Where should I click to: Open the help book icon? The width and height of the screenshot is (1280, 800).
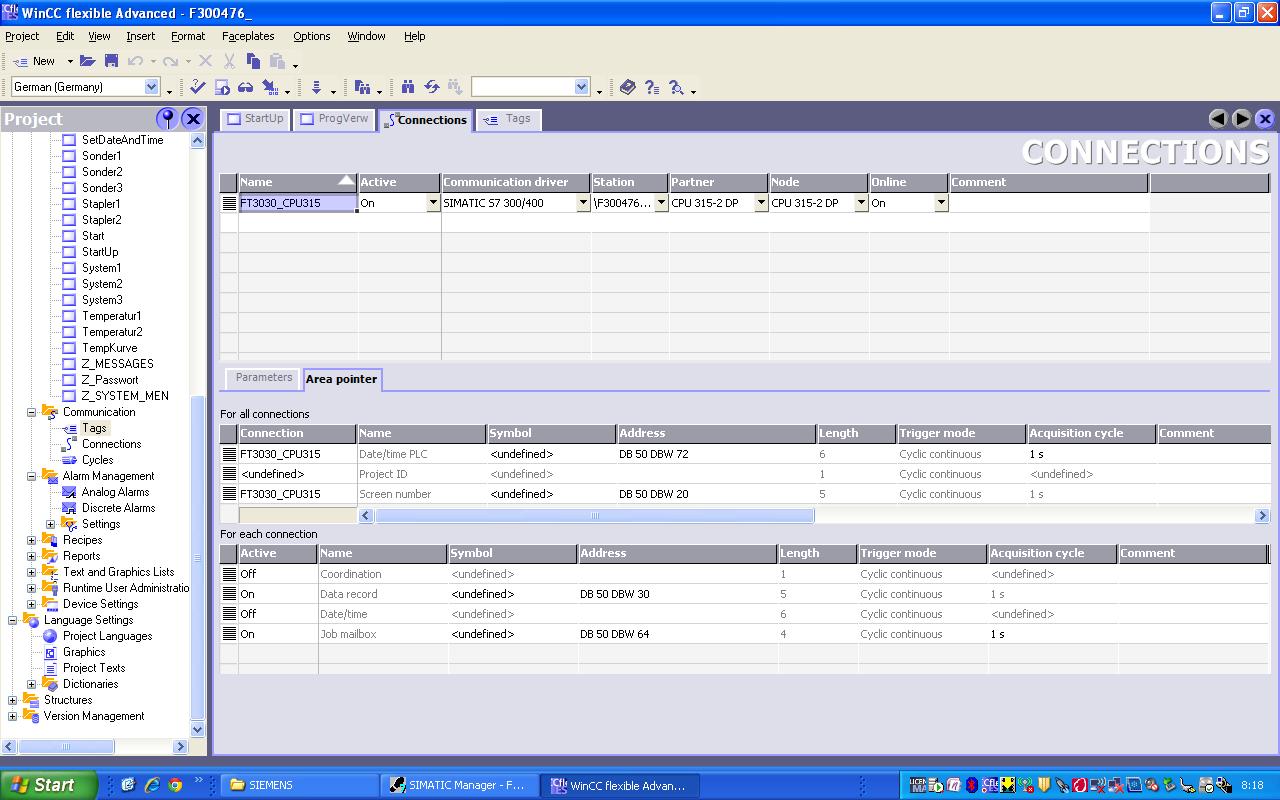[628, 87]
